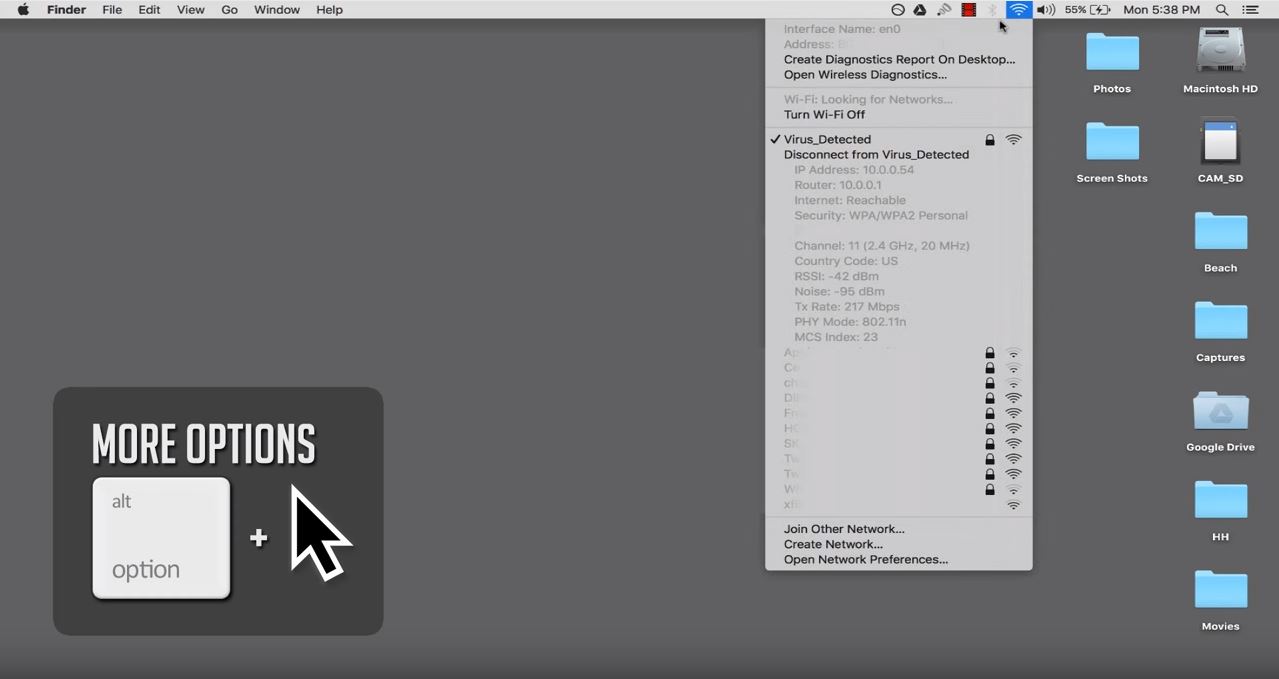Open the Go menu
Image resolution: width=1279 pixels, height=679 pixels.
pos(229,10)
